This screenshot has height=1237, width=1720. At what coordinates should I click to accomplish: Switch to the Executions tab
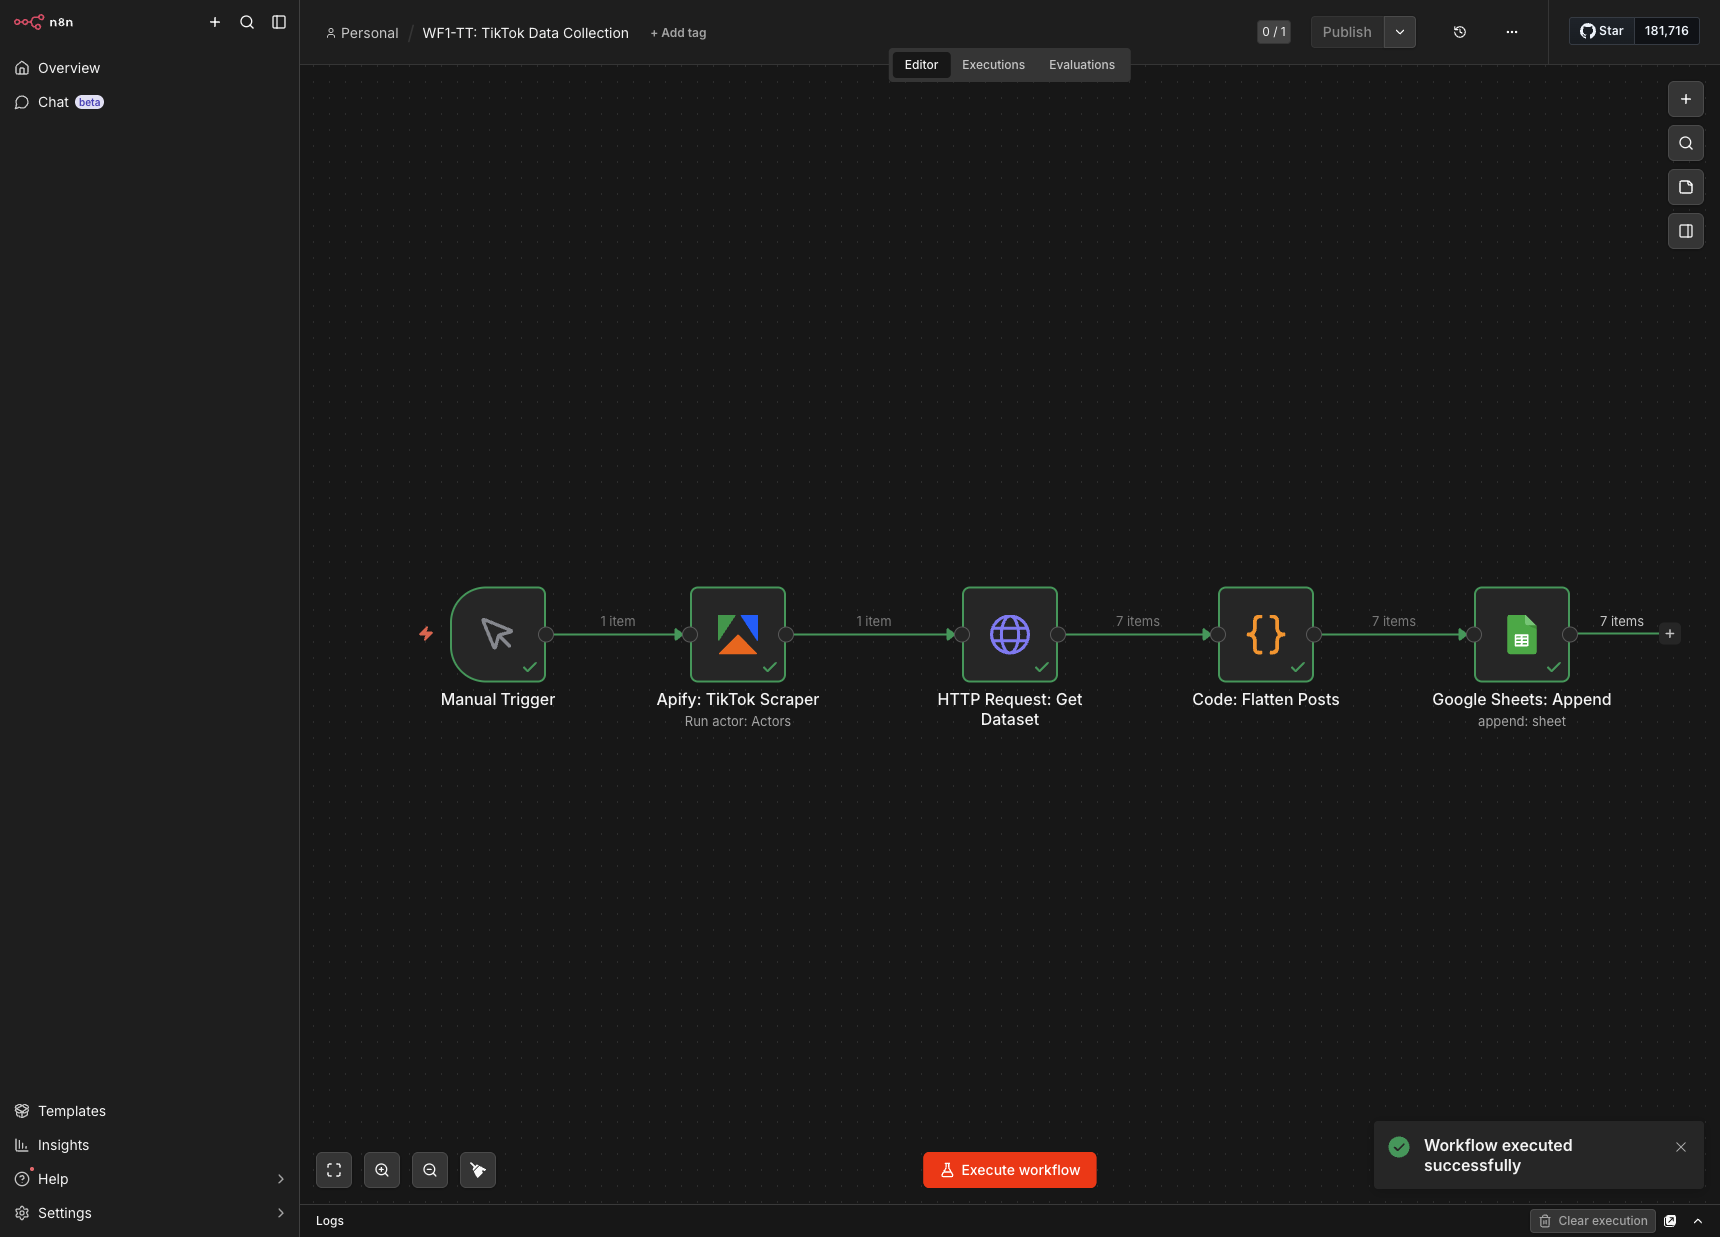click(x=993, y=65)
